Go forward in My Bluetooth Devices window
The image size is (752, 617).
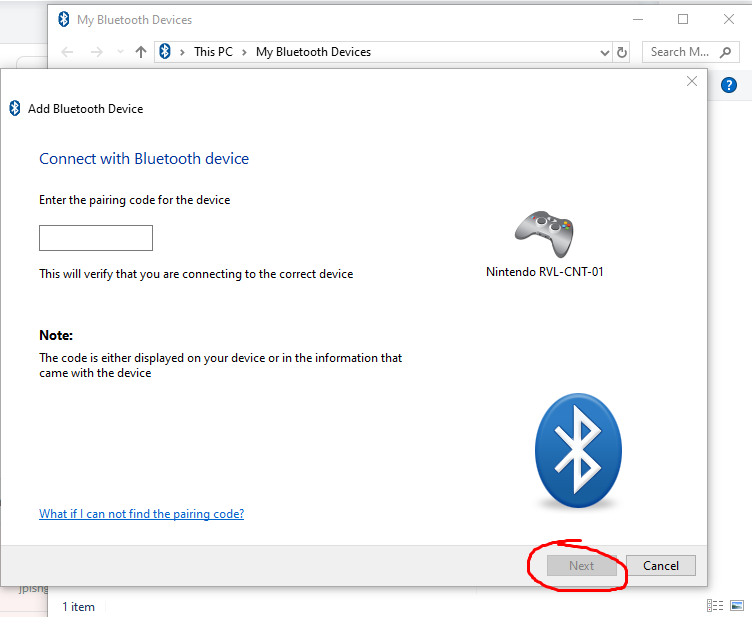point(96,52)
